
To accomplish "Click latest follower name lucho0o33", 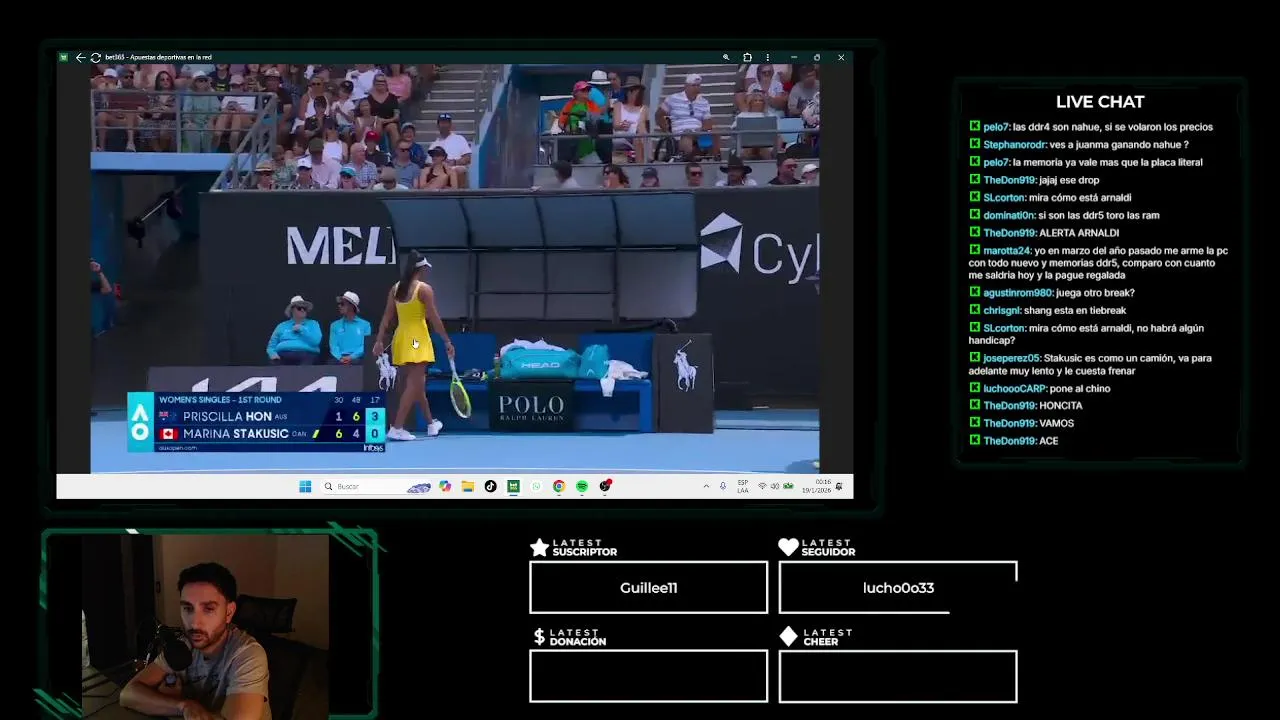I will click(x=898, y=588).
